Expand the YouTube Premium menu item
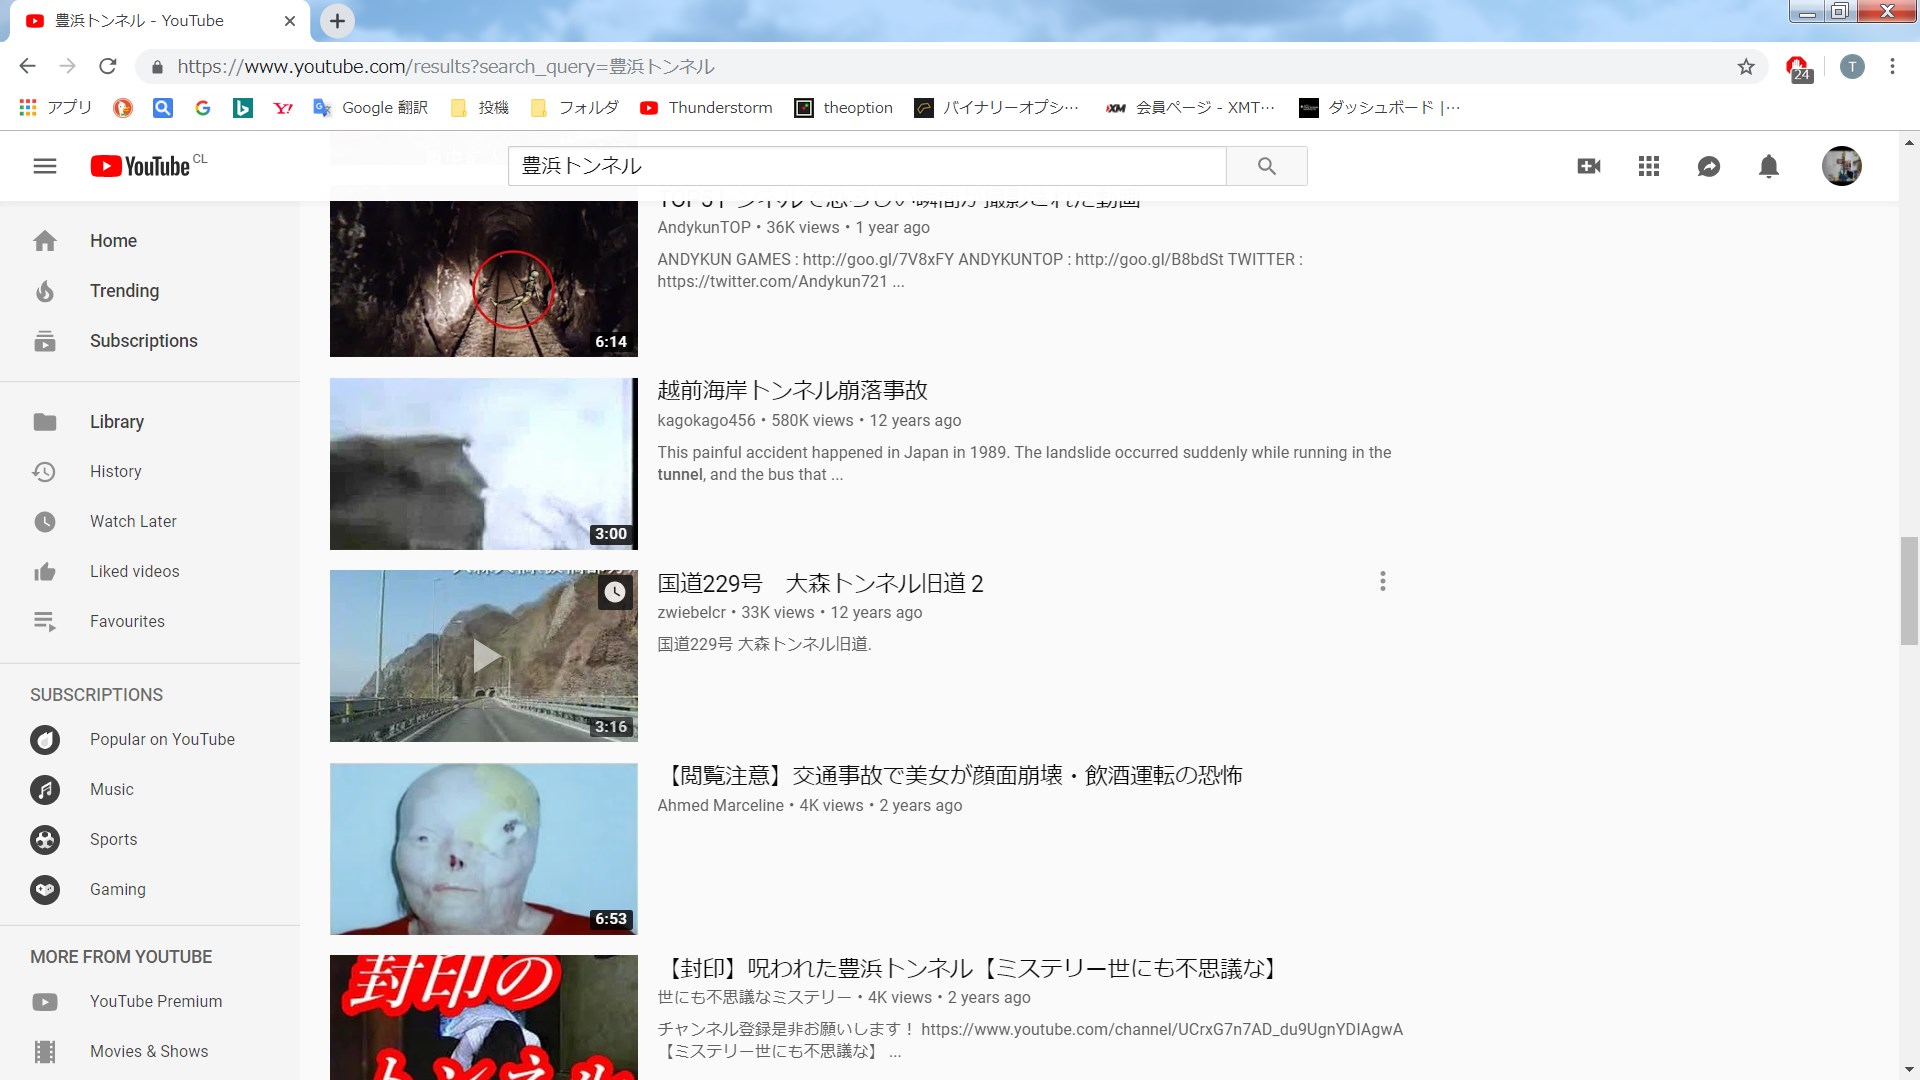This screenshot has height=1080, width=1920. [x=156, y=1001]
